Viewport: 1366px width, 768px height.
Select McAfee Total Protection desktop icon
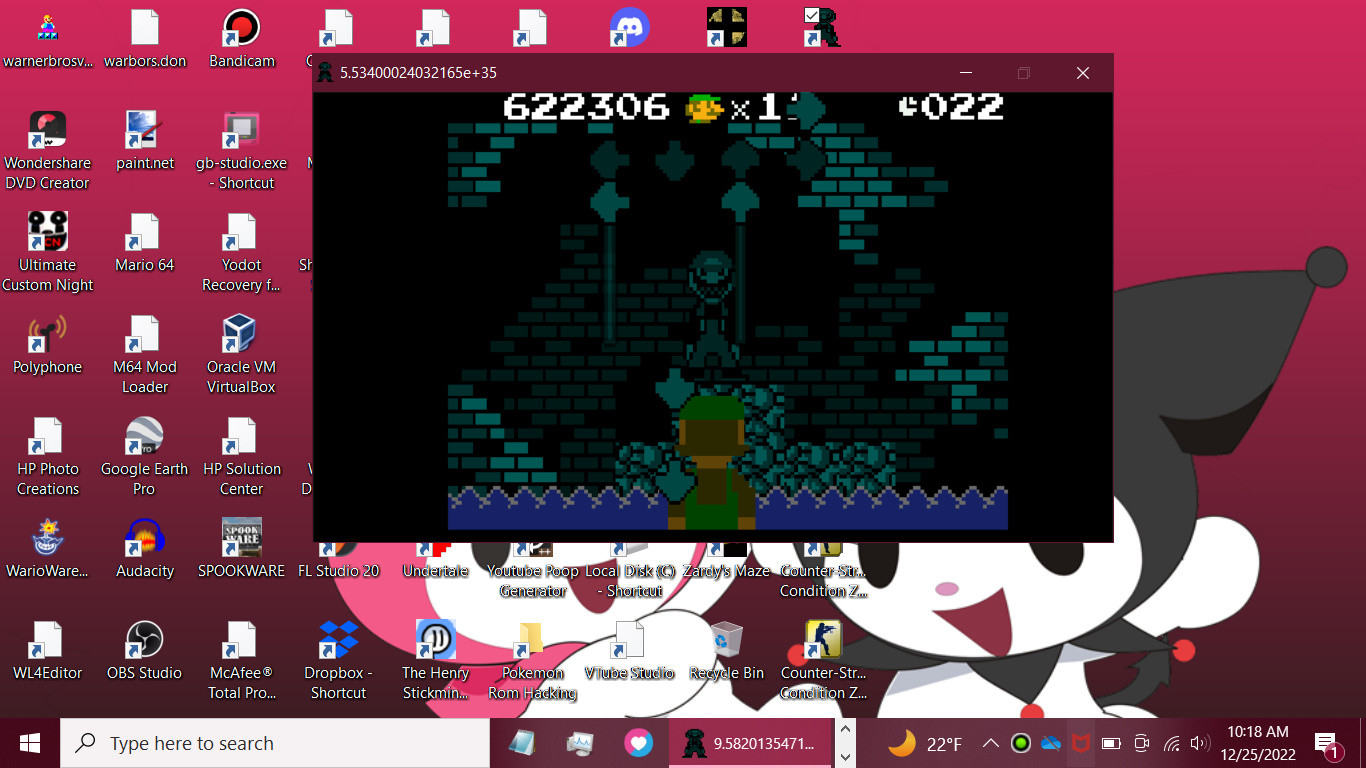(x=241, y=661)
